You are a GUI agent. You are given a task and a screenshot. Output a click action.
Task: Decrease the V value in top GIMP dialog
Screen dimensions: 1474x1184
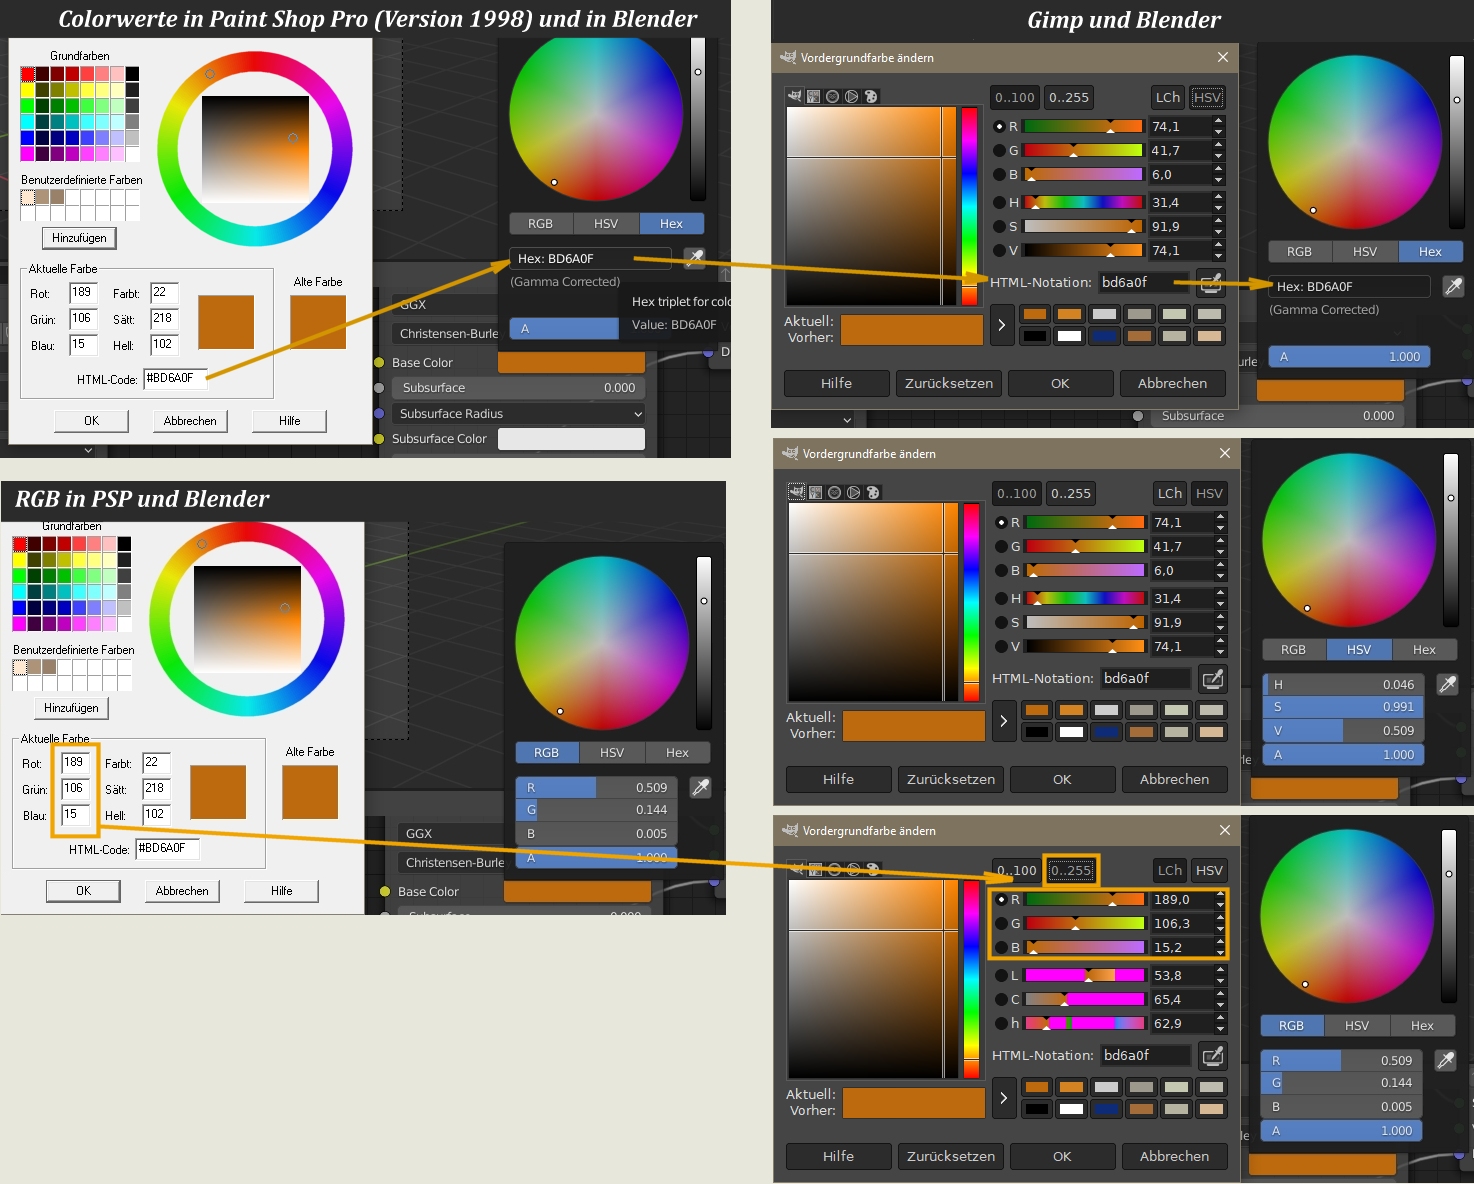(x=1218, y=256)
